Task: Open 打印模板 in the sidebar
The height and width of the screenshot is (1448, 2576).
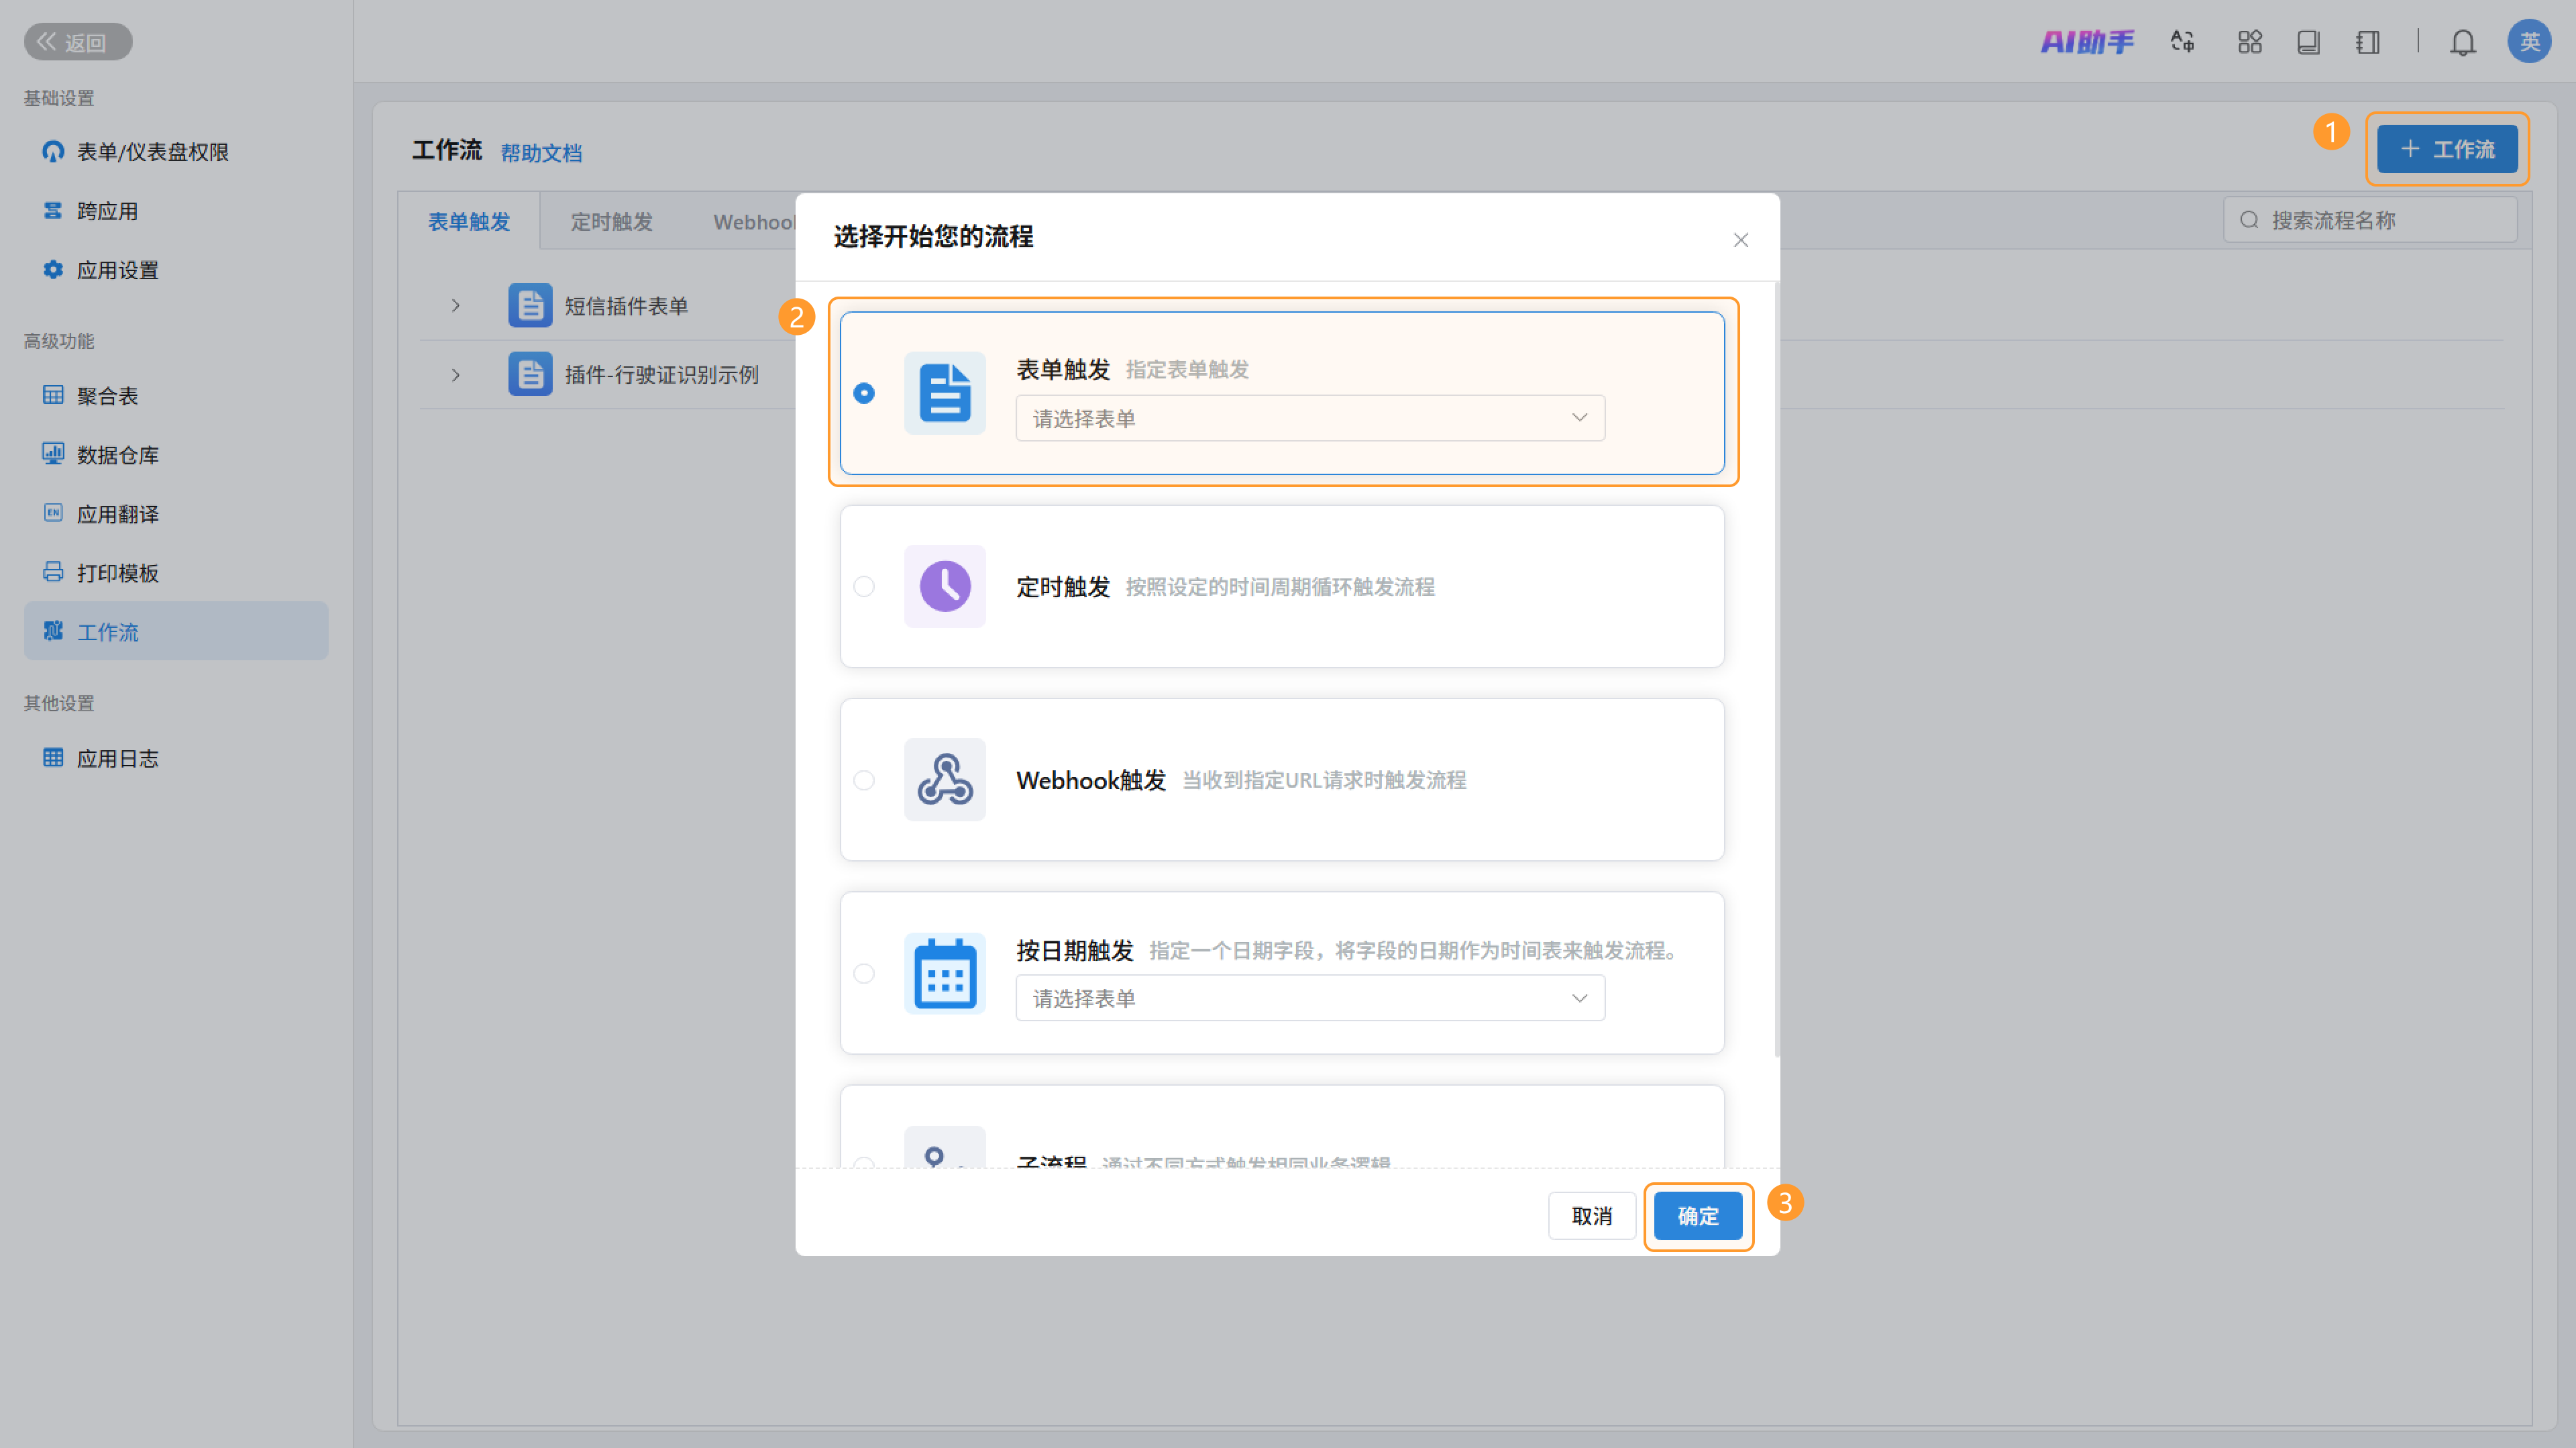Action: click(117, 573)
